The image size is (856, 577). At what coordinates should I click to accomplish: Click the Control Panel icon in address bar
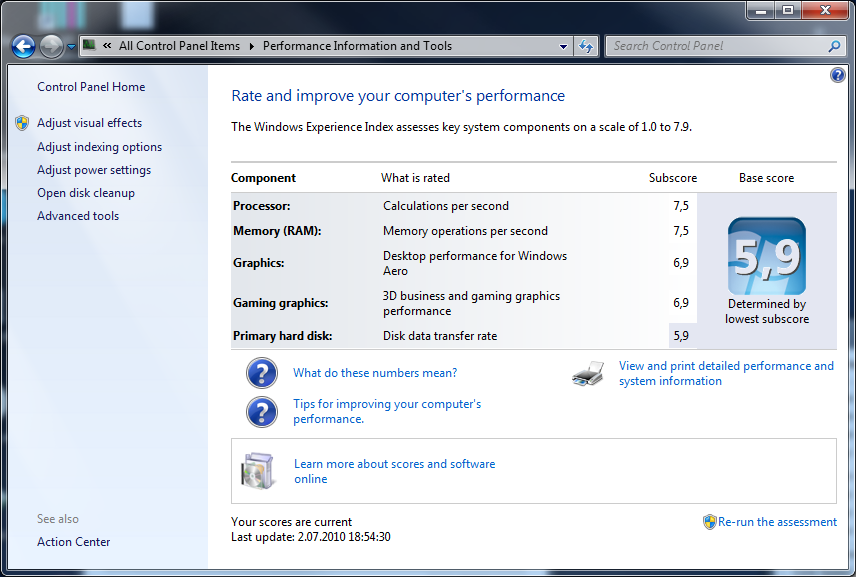pyautogui.click(x=89, y=45)
